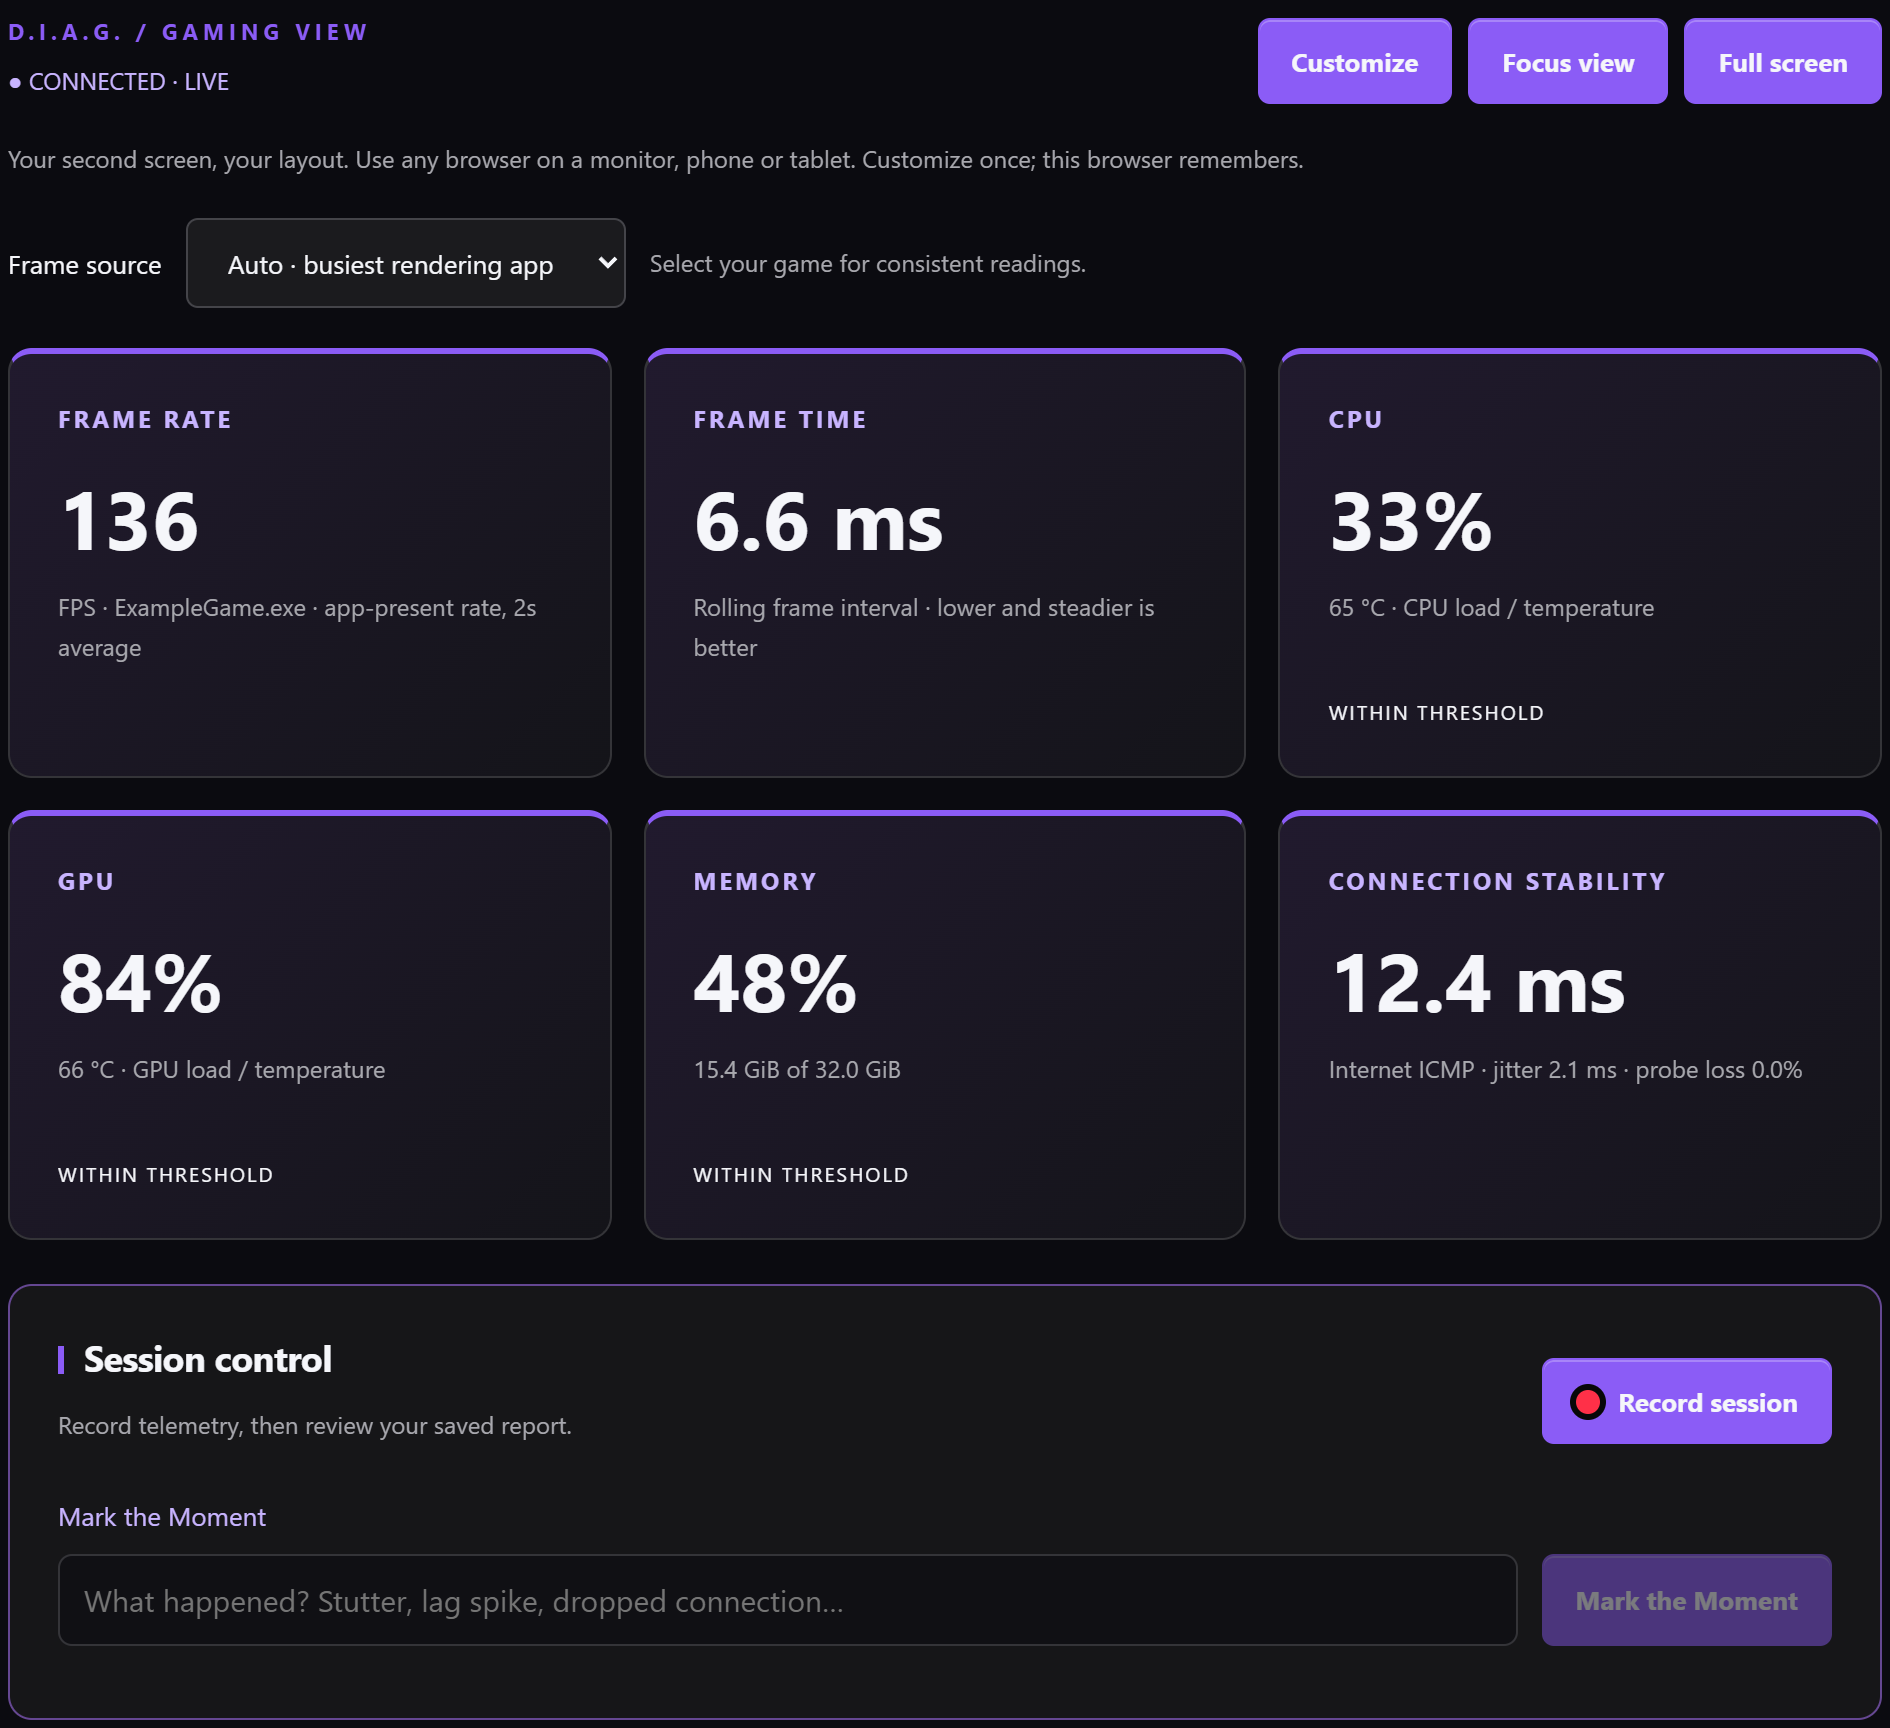Click the 66 °C GPU load / temperature line
1890x1728 pixels.
coord(221,1070)
